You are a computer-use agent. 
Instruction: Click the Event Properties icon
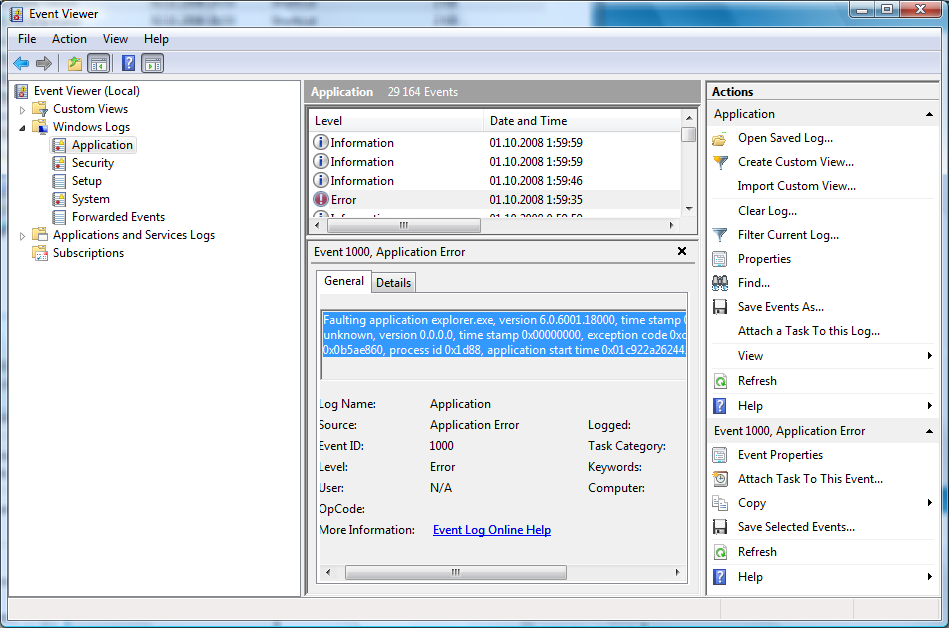(720, 455)
